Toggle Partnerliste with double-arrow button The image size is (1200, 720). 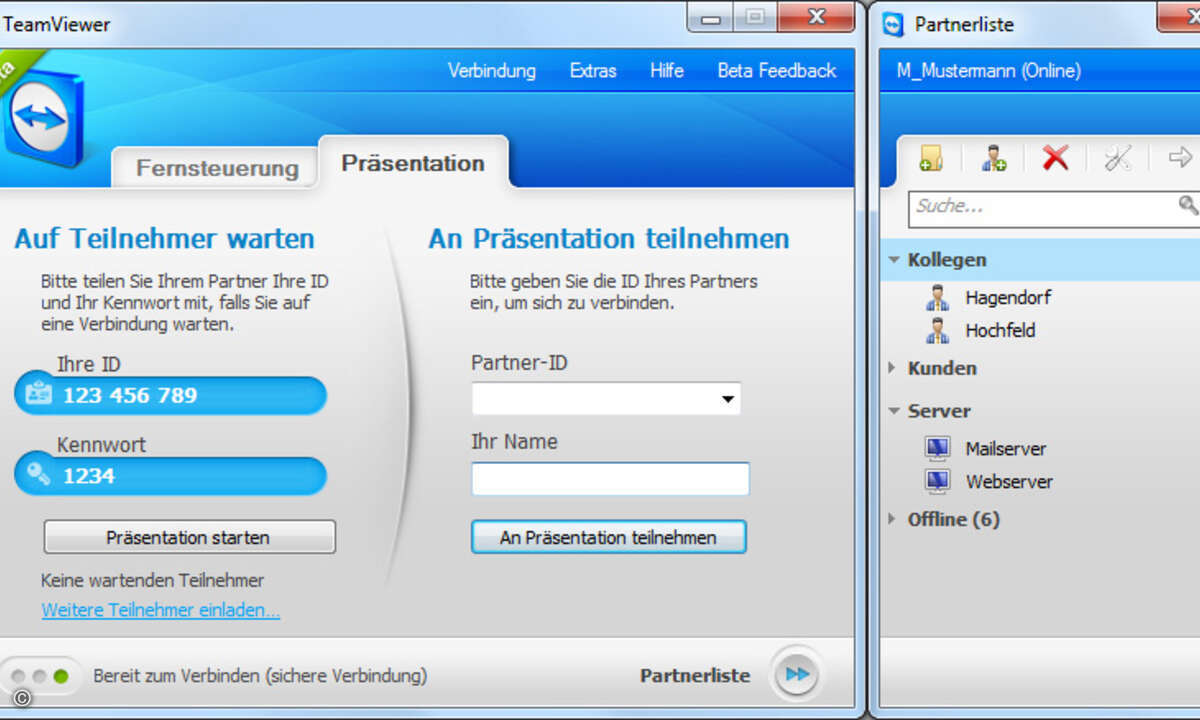tap(797, 675)
